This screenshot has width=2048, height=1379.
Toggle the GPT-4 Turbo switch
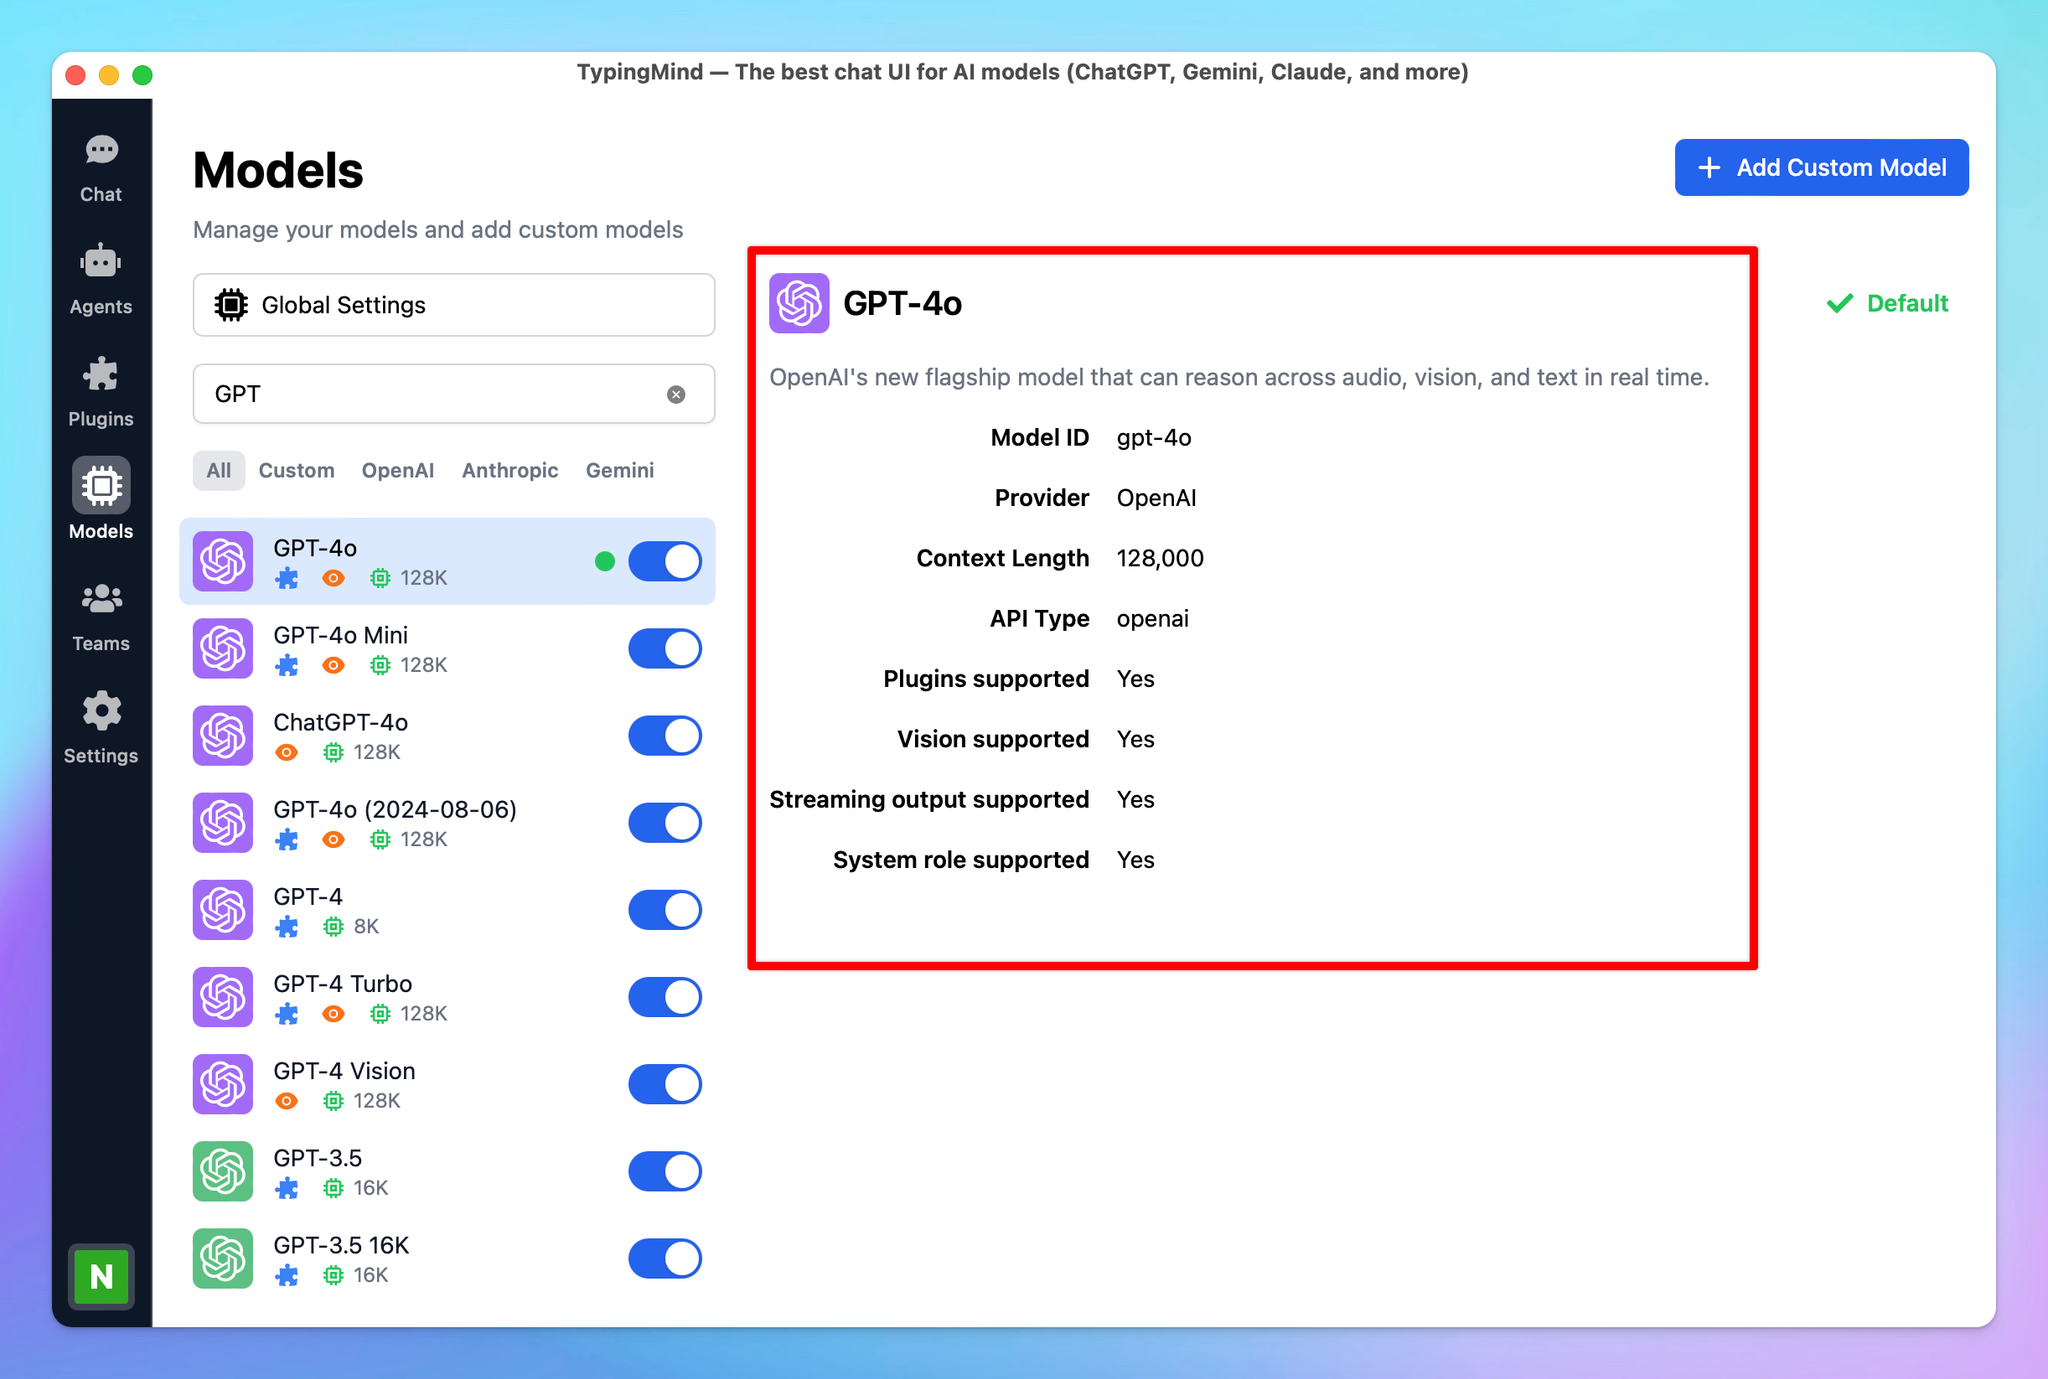tap(665, 997)
